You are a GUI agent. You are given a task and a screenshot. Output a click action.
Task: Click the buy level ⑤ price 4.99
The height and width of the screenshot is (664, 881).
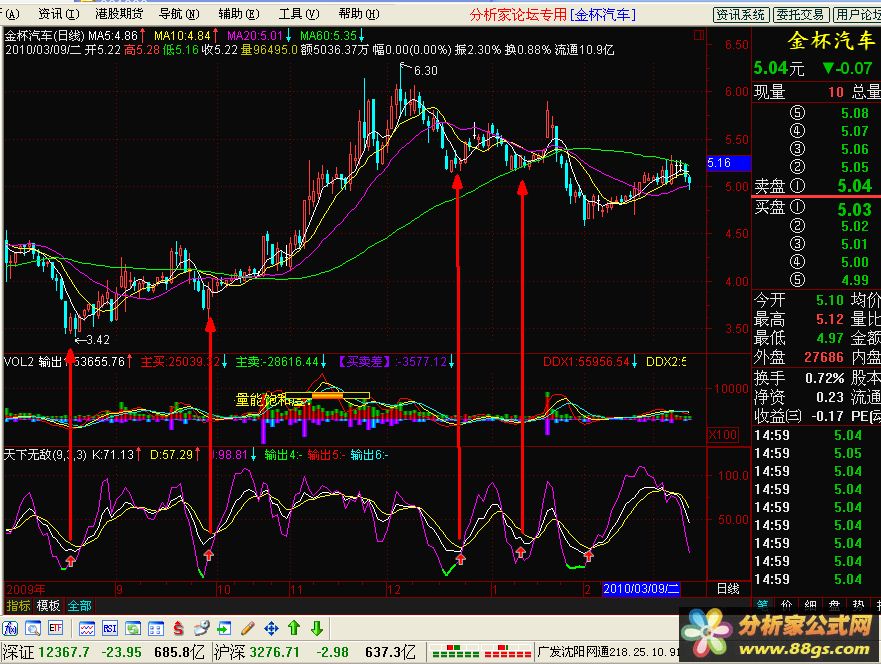855,280
